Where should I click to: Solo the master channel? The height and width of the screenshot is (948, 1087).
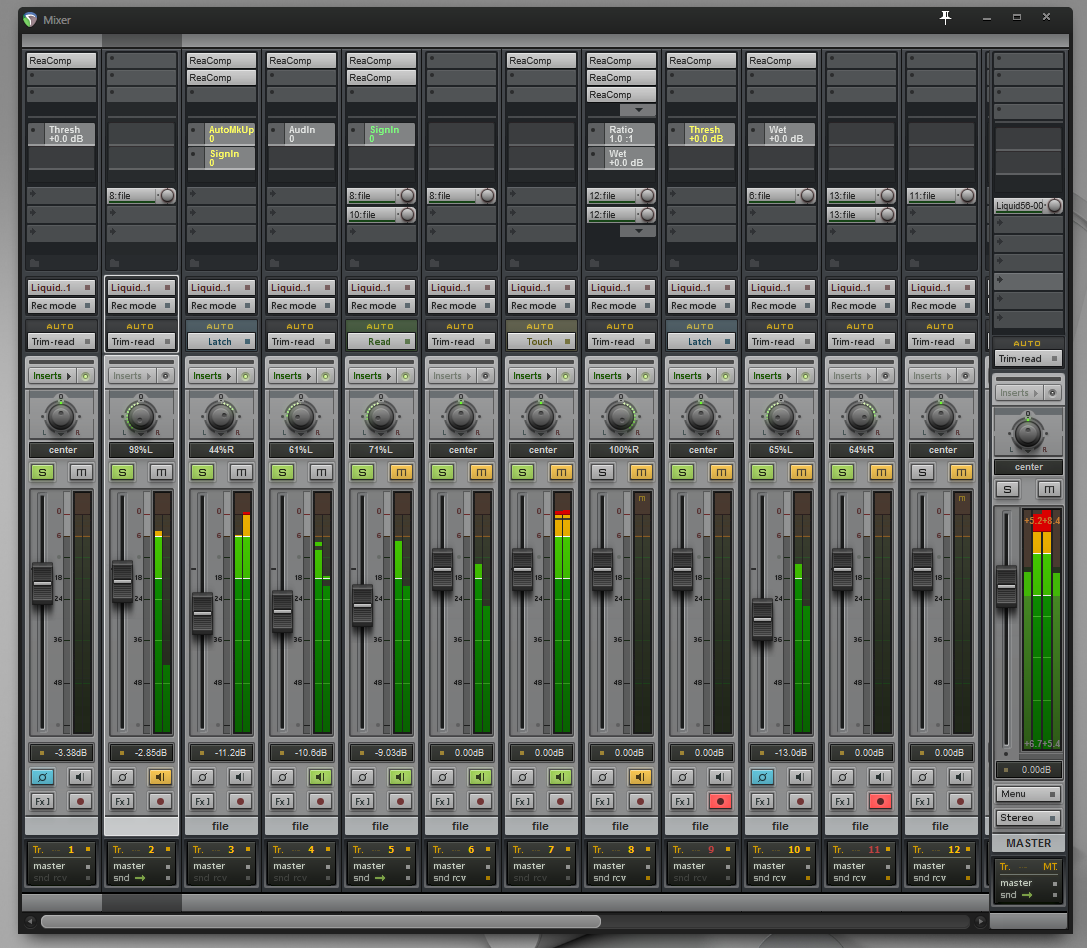click(1007, 490)
